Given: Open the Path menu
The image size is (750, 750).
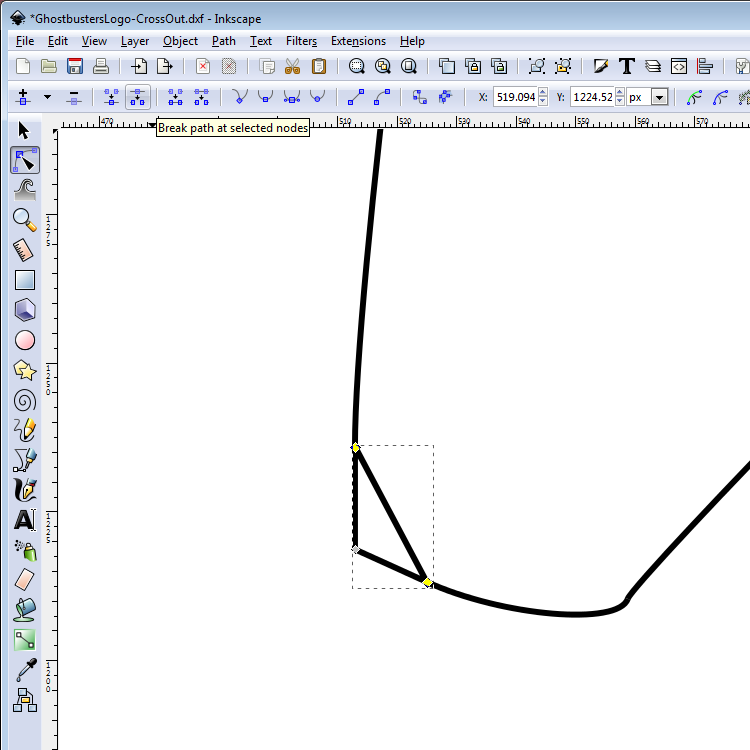Looking at the screenshot, I should 224,41.
